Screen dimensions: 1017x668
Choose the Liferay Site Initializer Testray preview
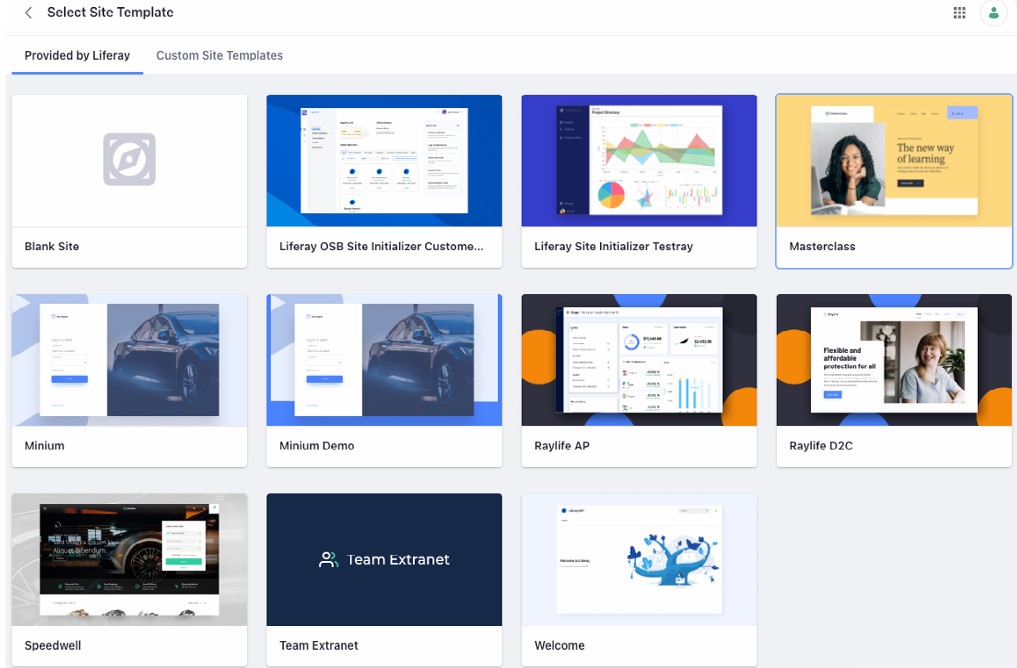tap(639, 161)
